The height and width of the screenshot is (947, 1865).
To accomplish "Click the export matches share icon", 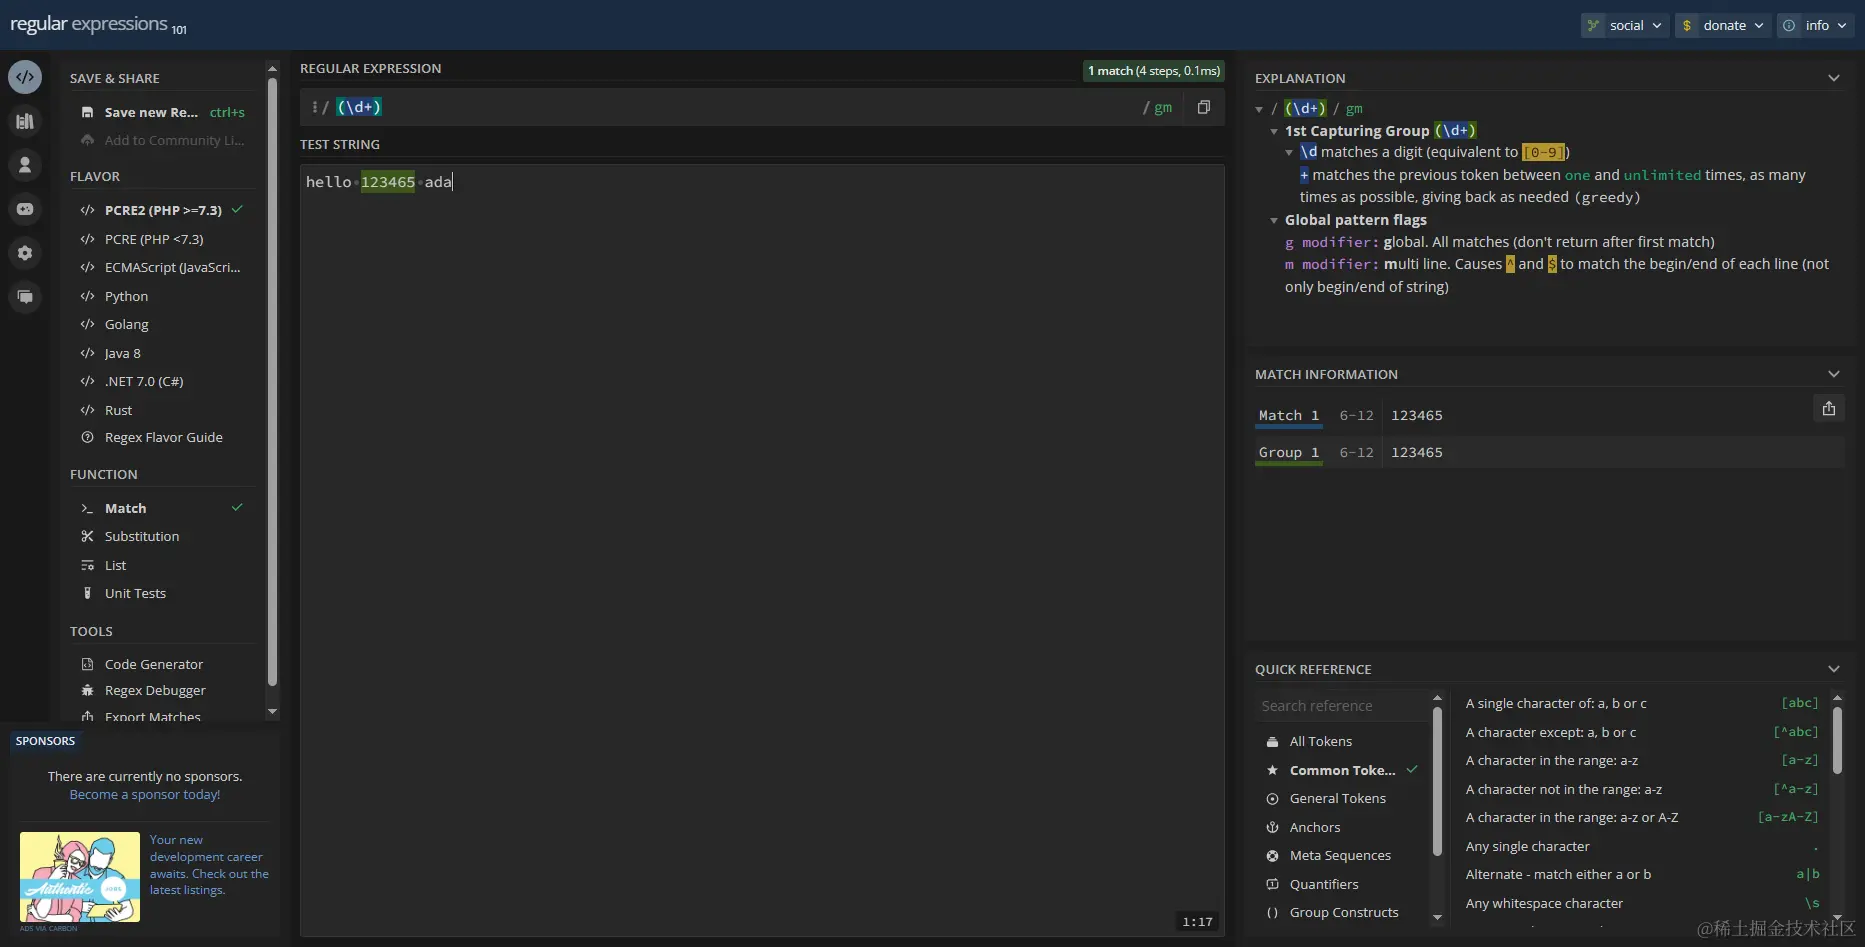I will click(x=1829, y=408).
